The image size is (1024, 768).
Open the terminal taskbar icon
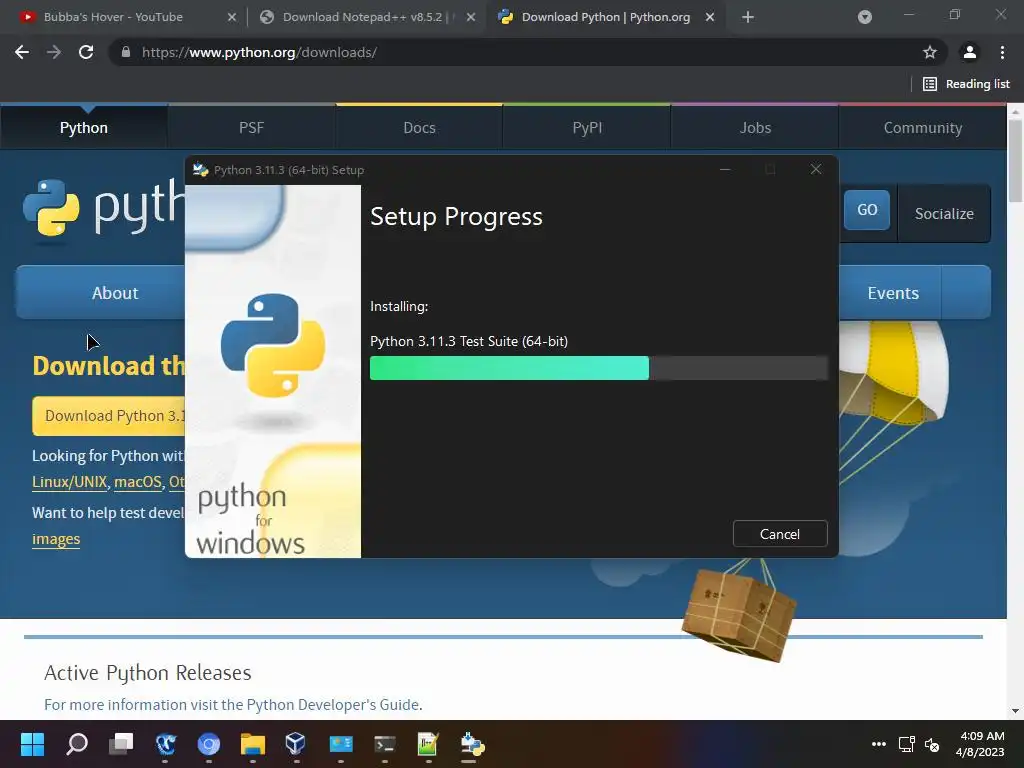pyautogui.click(x=385, y=744)
